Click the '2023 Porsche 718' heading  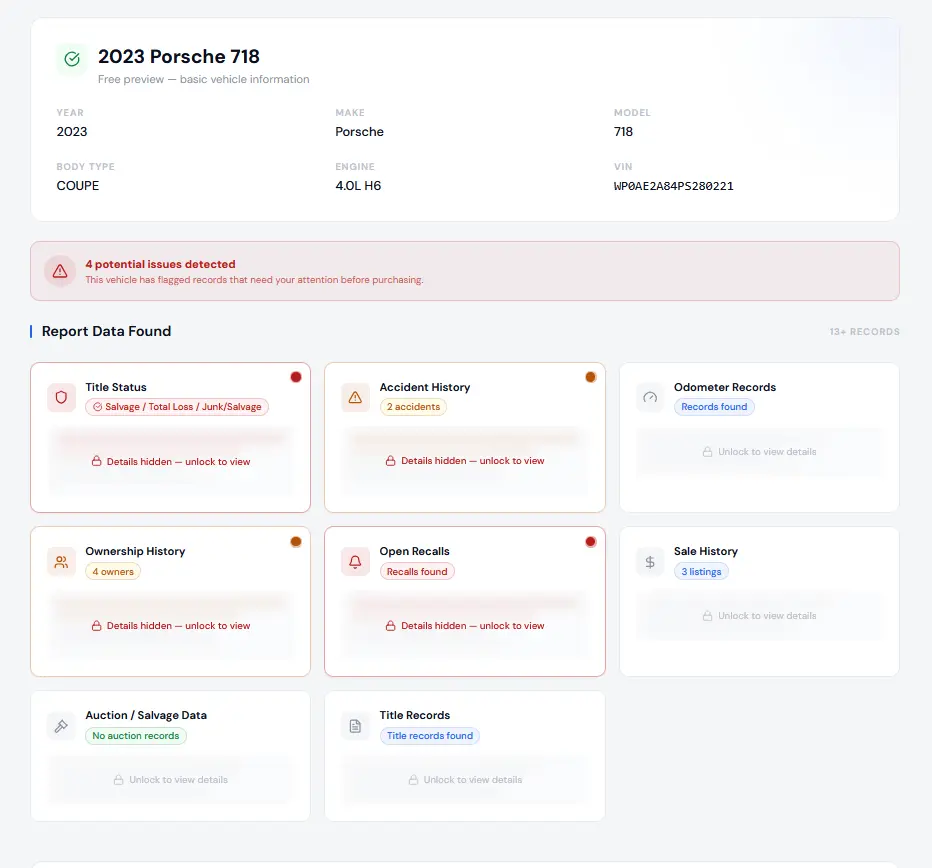(179, 56)
